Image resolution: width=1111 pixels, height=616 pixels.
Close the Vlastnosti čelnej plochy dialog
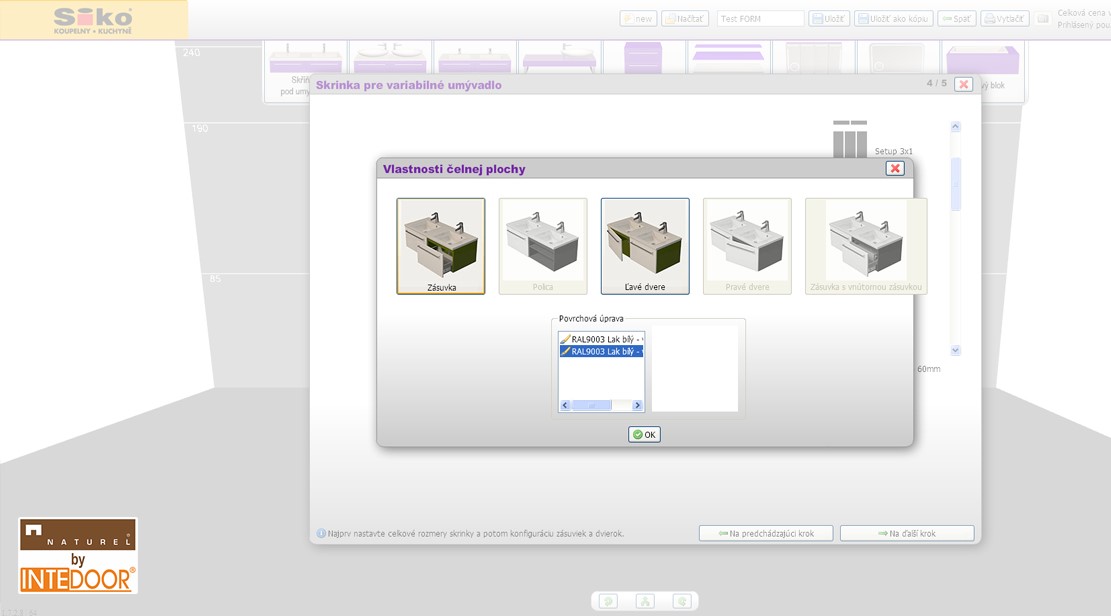coord(895,168)
